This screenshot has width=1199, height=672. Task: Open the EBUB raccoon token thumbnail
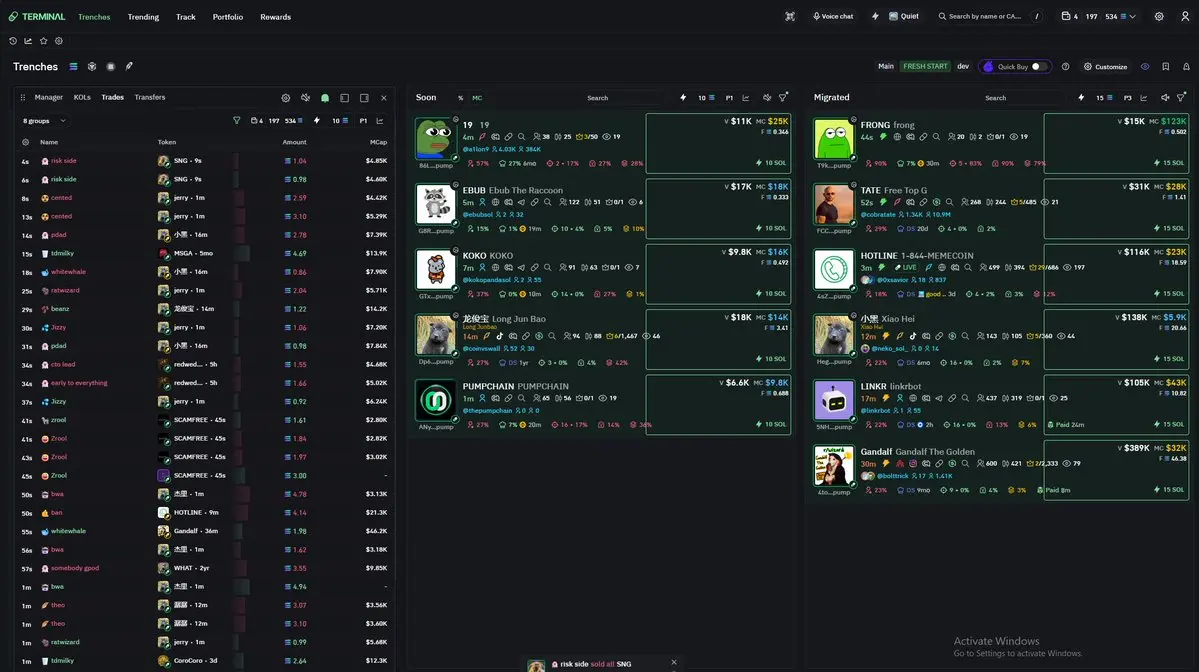pyautogui.click(x=435, y=203)
